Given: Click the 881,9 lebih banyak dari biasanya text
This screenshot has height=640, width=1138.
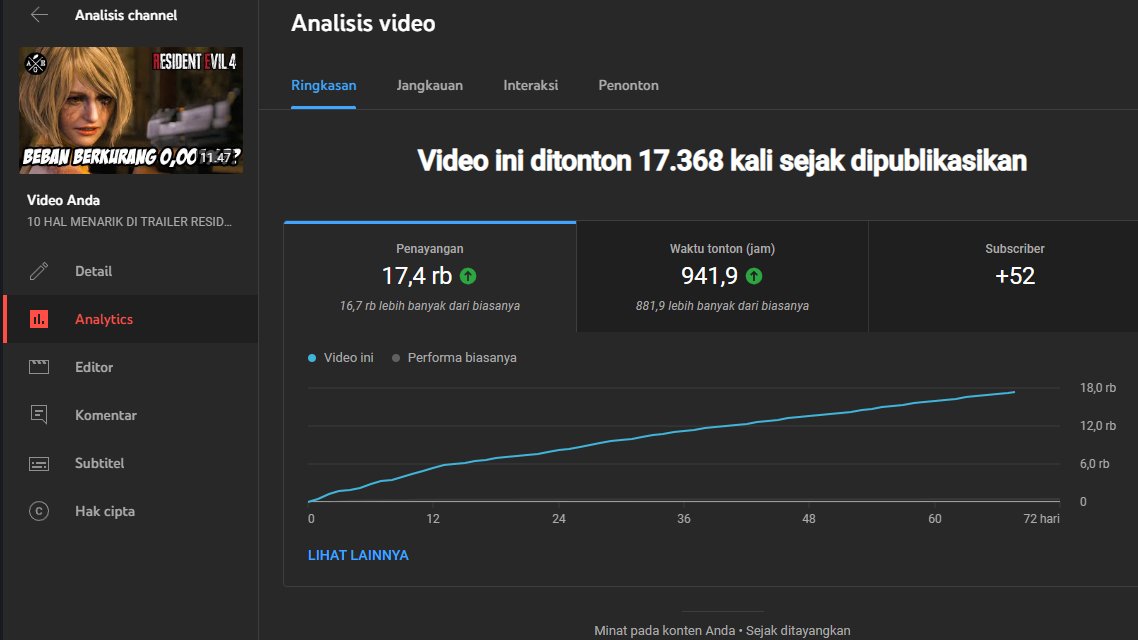Looking at the screenshot, I should click(x=722, y=305).
